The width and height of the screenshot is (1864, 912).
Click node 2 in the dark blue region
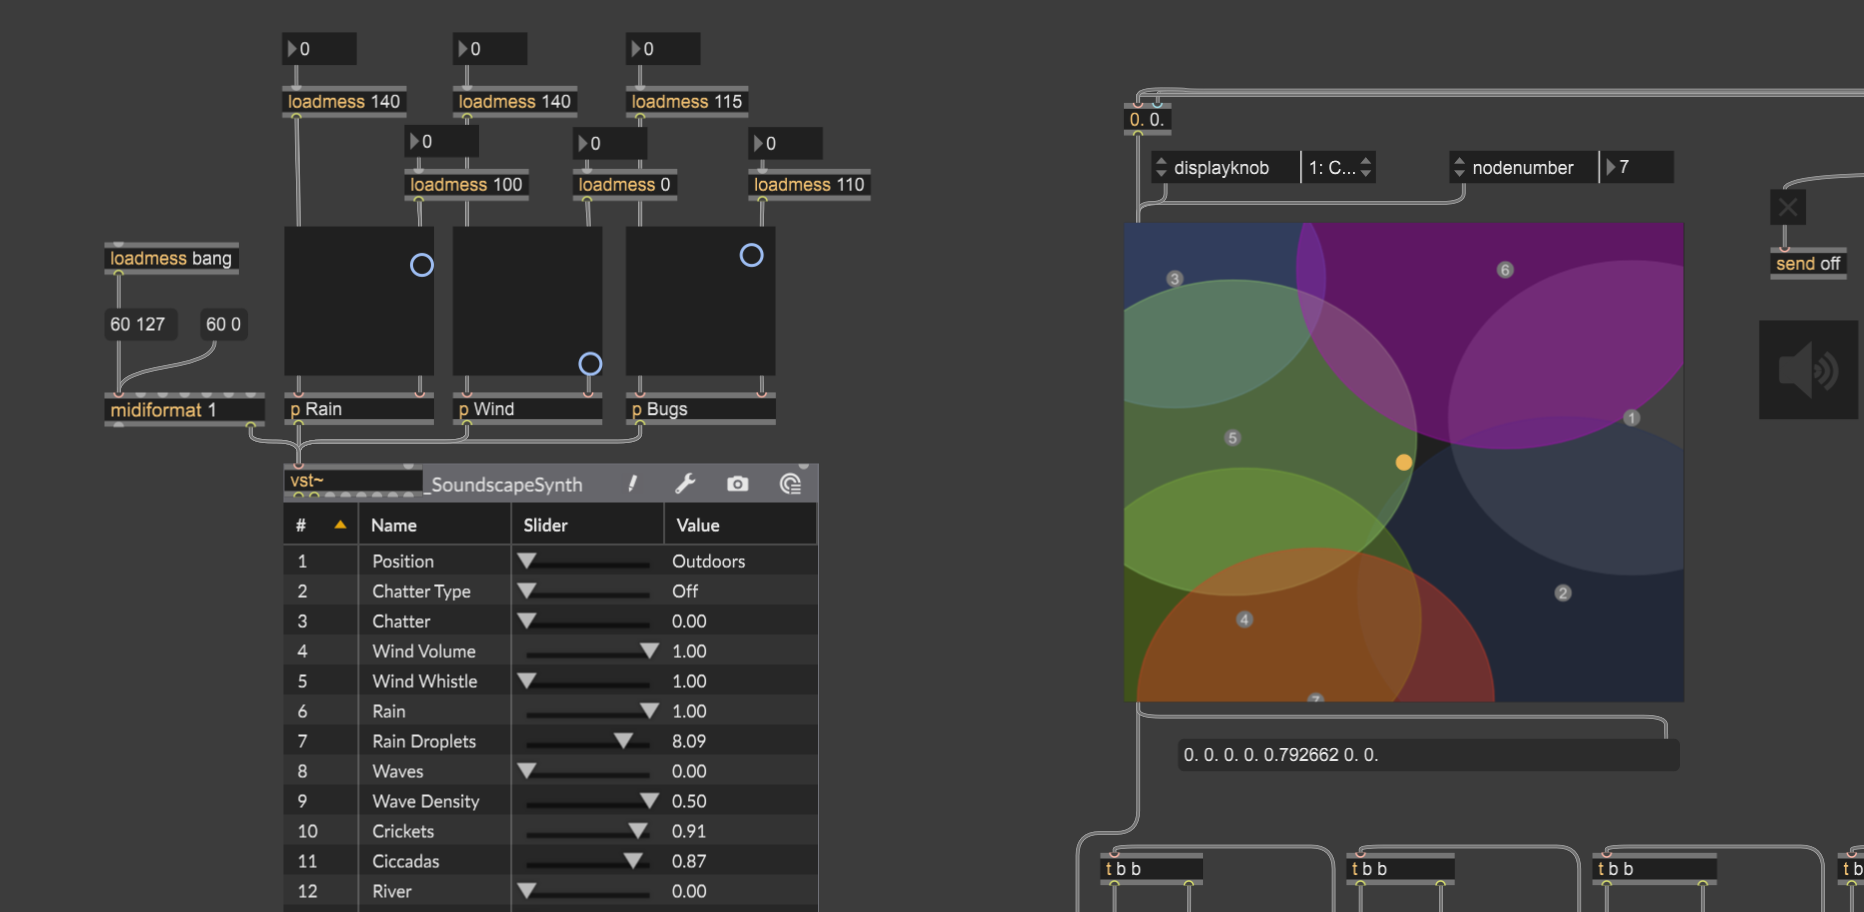[1563, 593]
